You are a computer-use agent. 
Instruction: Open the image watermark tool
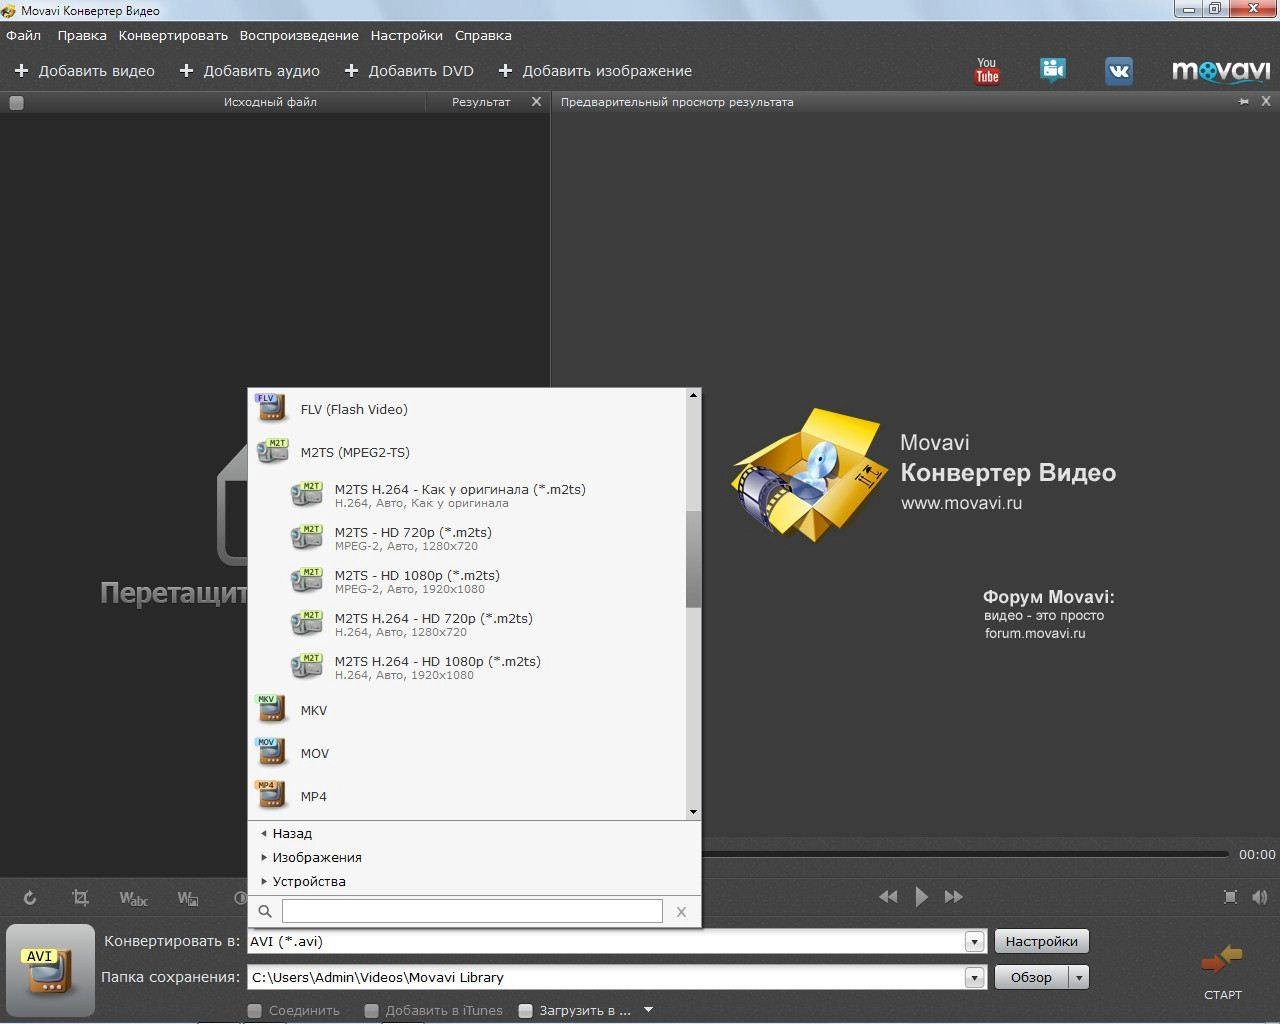coord(187,898)
